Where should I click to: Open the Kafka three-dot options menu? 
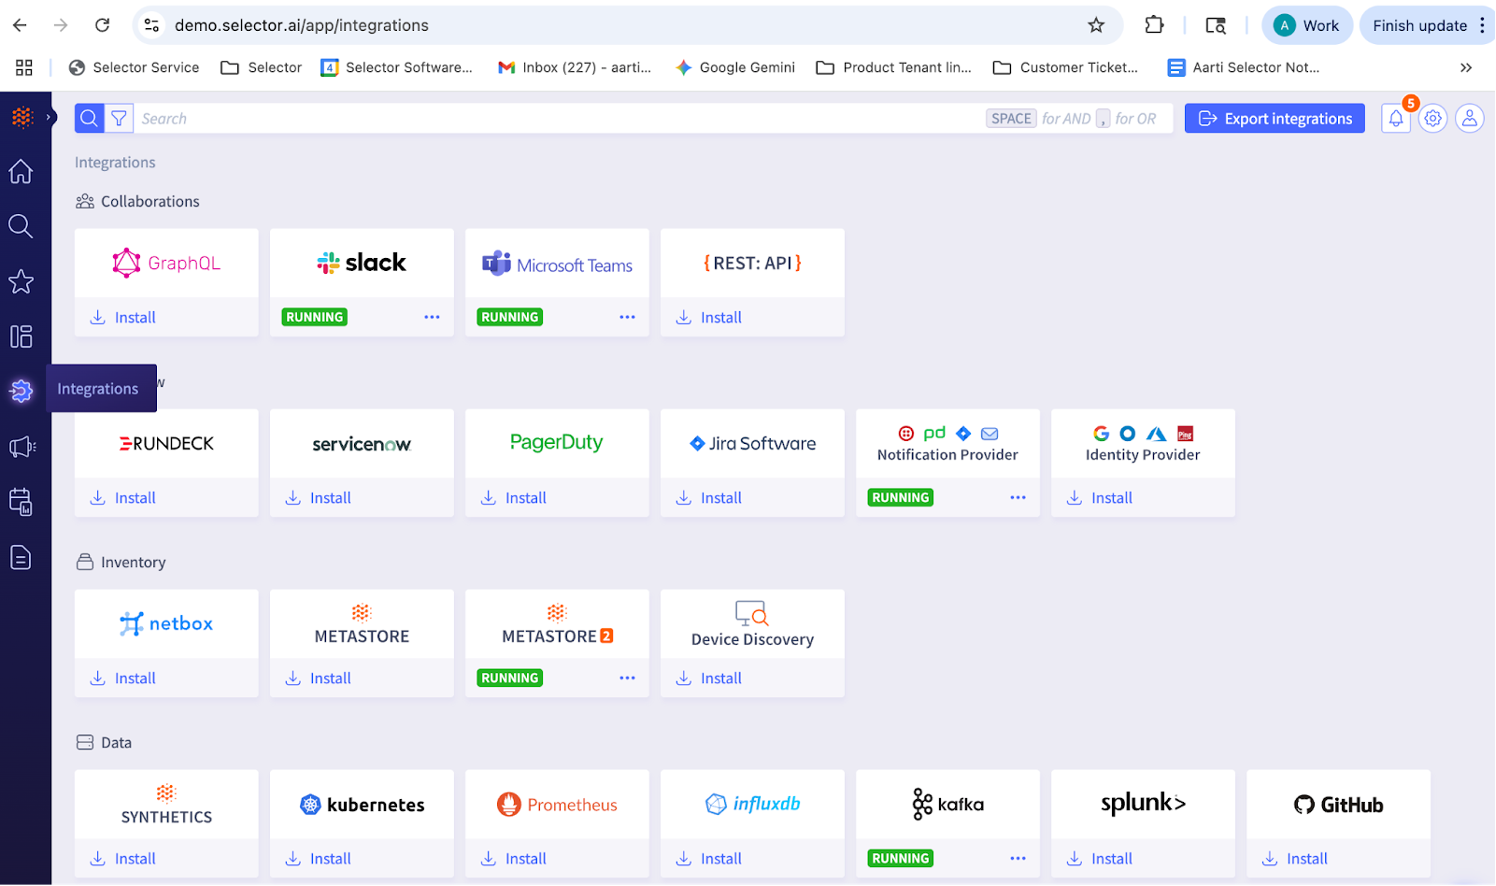click(x=1018, y=858)
